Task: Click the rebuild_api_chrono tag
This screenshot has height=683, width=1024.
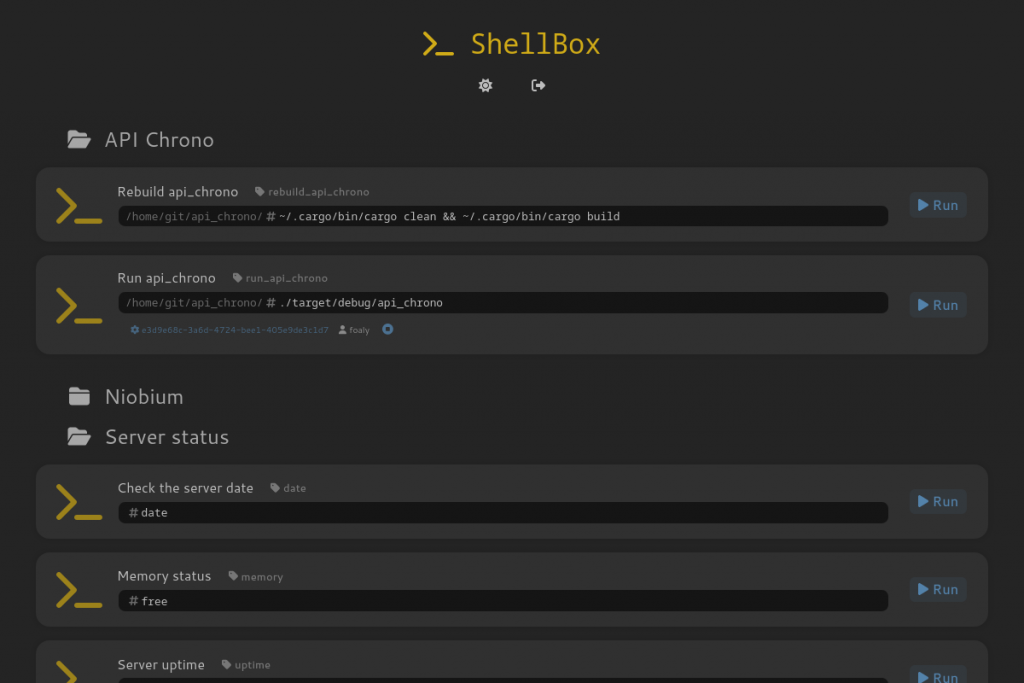Action: coord(317,192)
